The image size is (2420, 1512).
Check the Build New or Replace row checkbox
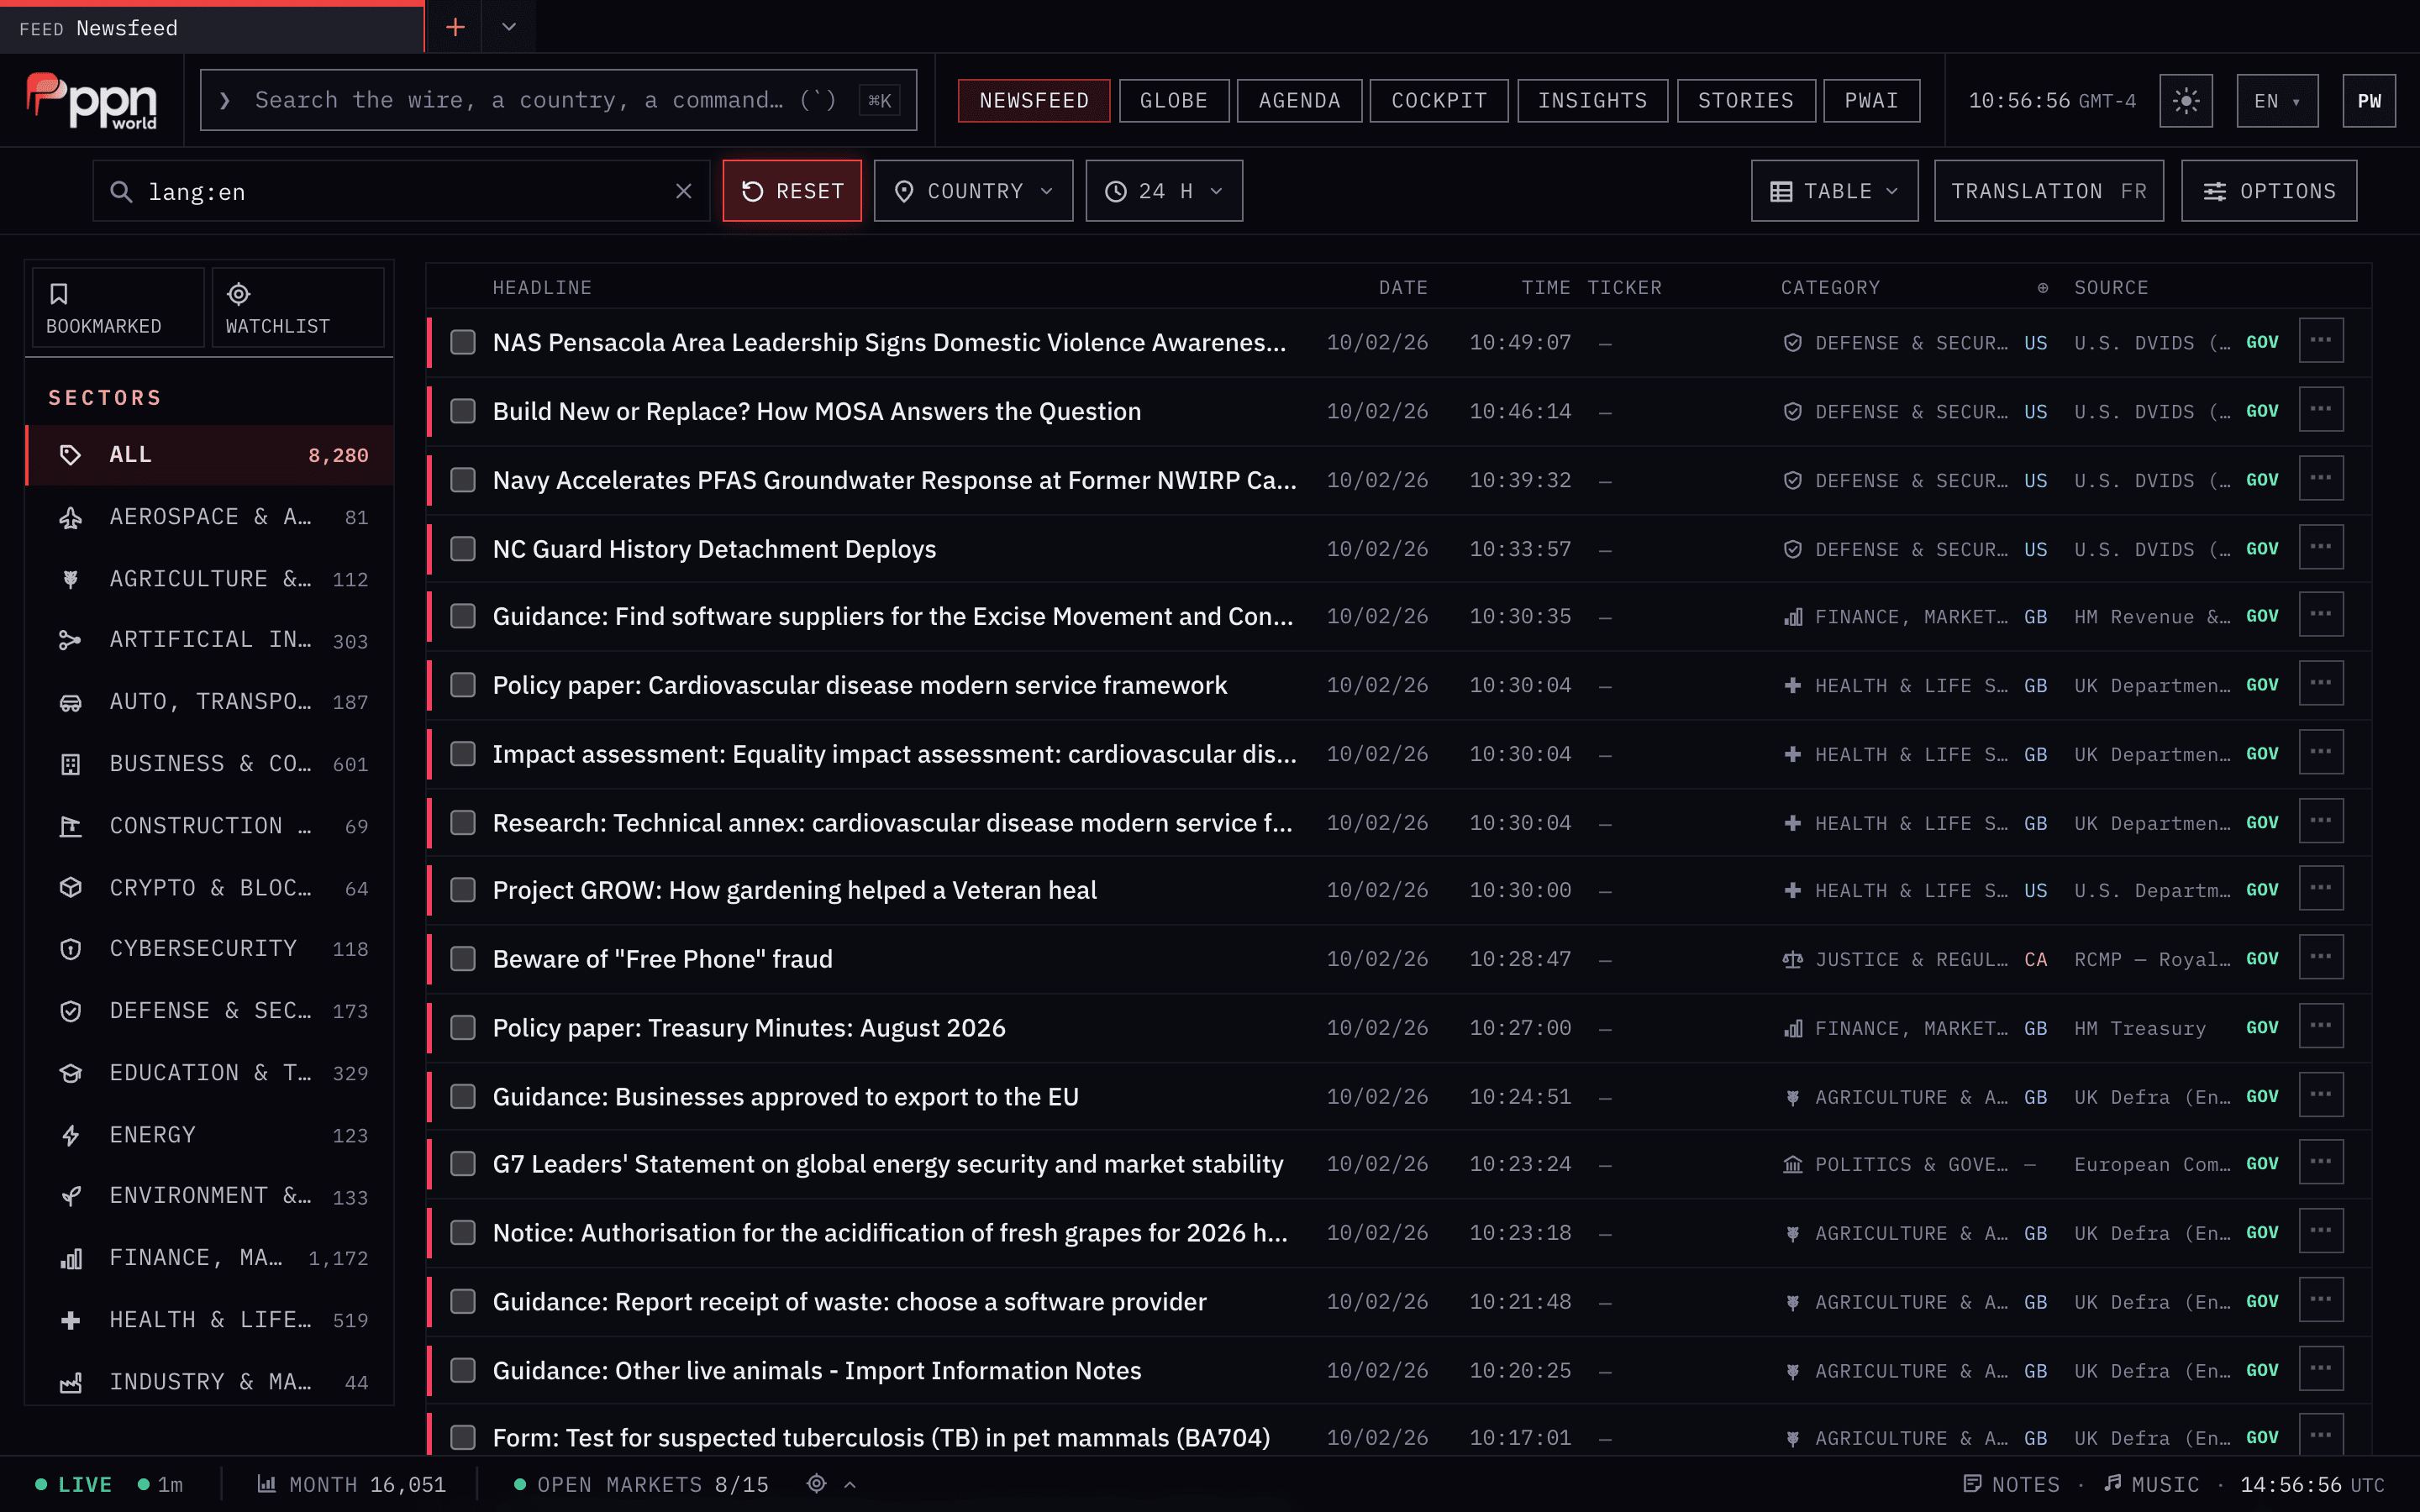pyautogui.click(x=463, y=411)
